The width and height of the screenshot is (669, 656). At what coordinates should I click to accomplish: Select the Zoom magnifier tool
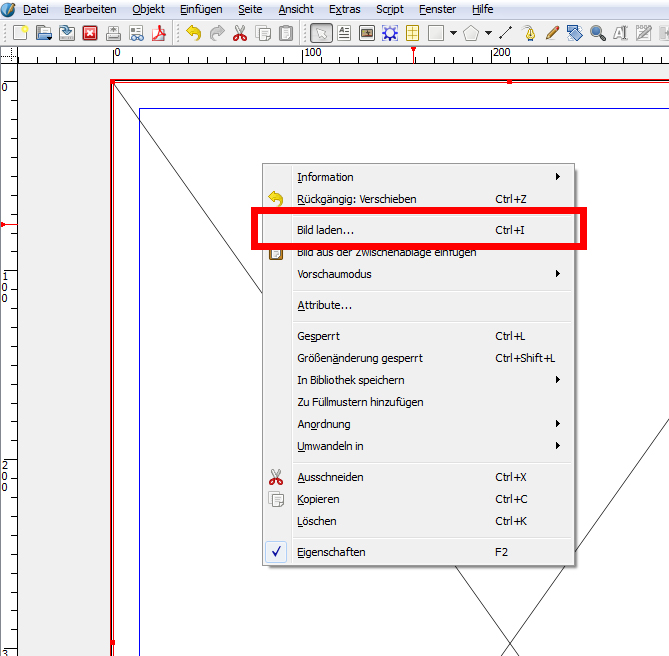(597, 33)
